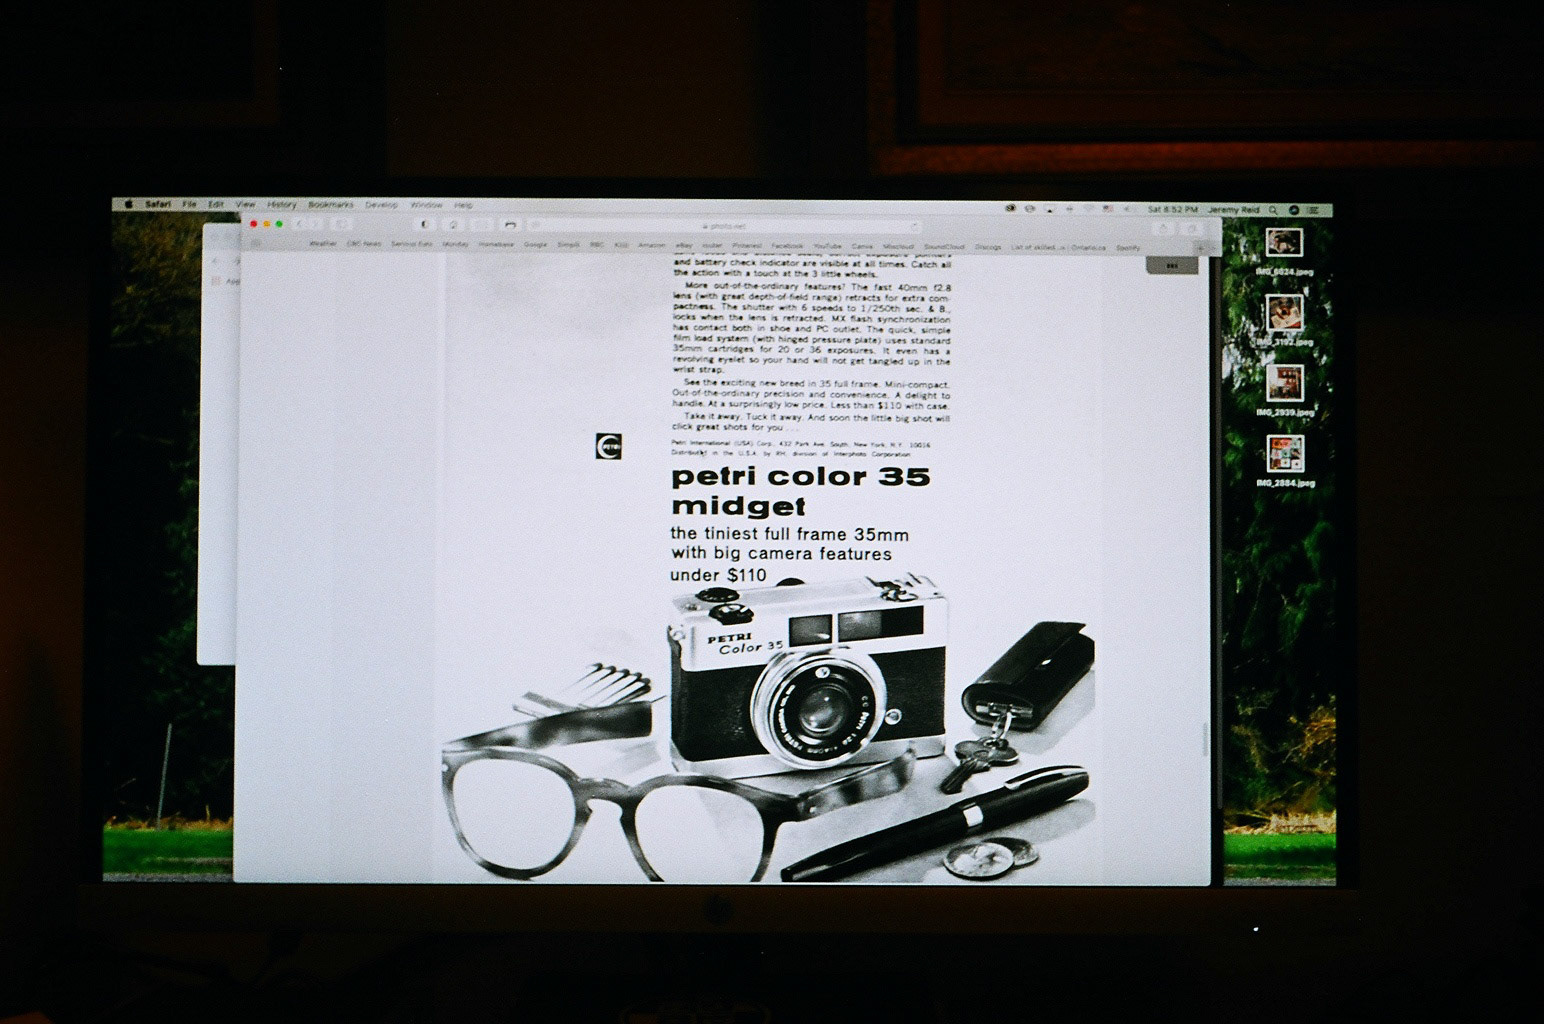Open the Safari application menu

[157, 204]
